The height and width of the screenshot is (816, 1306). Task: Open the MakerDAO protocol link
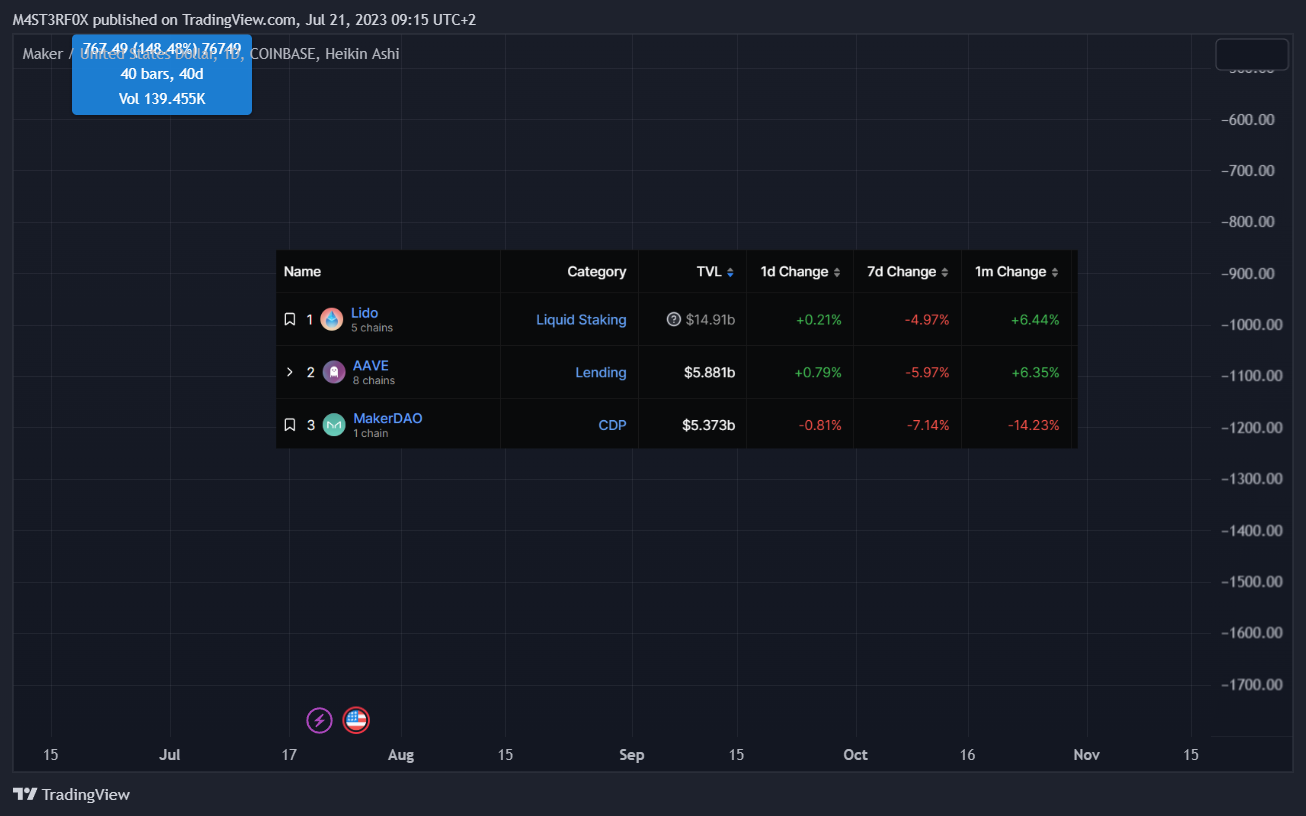click(388, 418)
